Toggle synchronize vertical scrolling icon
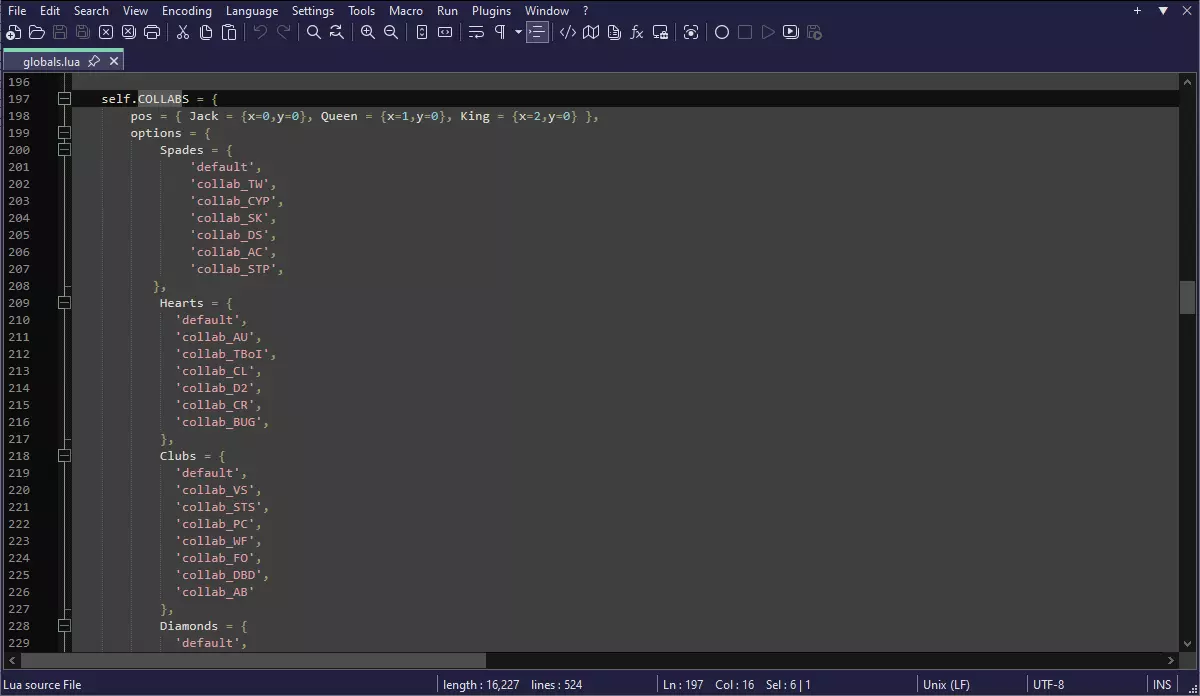This screenshot has width=1200, height=696. point(422,32)
